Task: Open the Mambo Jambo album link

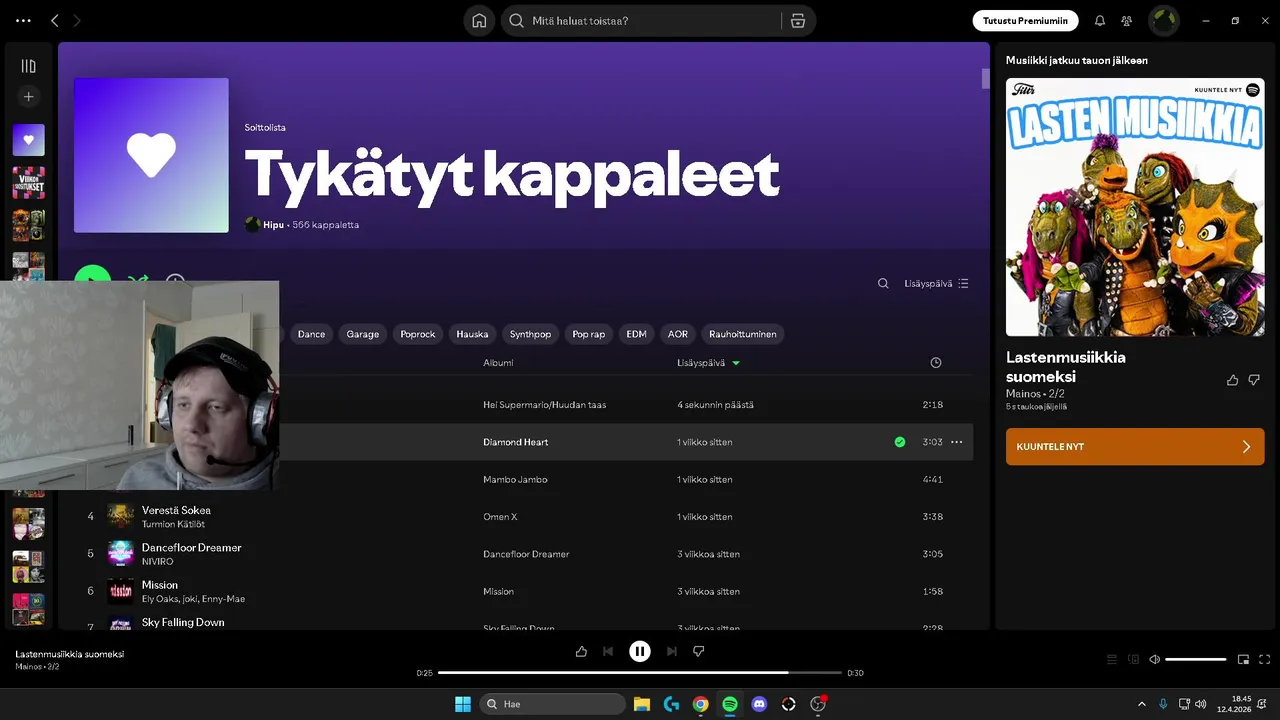Action: tap(515, 480)
